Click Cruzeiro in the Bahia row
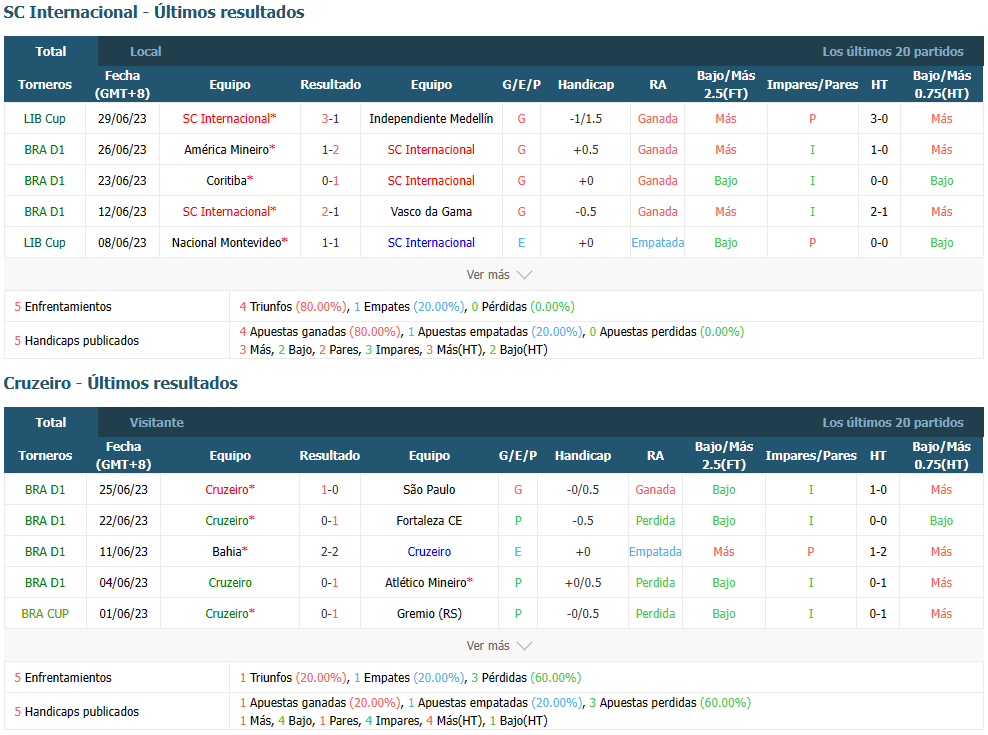988x735 pixels. 429,552
